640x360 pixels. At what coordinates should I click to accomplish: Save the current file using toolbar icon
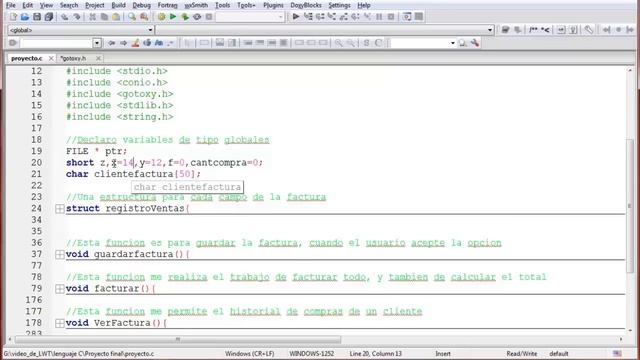coord(37,17)
